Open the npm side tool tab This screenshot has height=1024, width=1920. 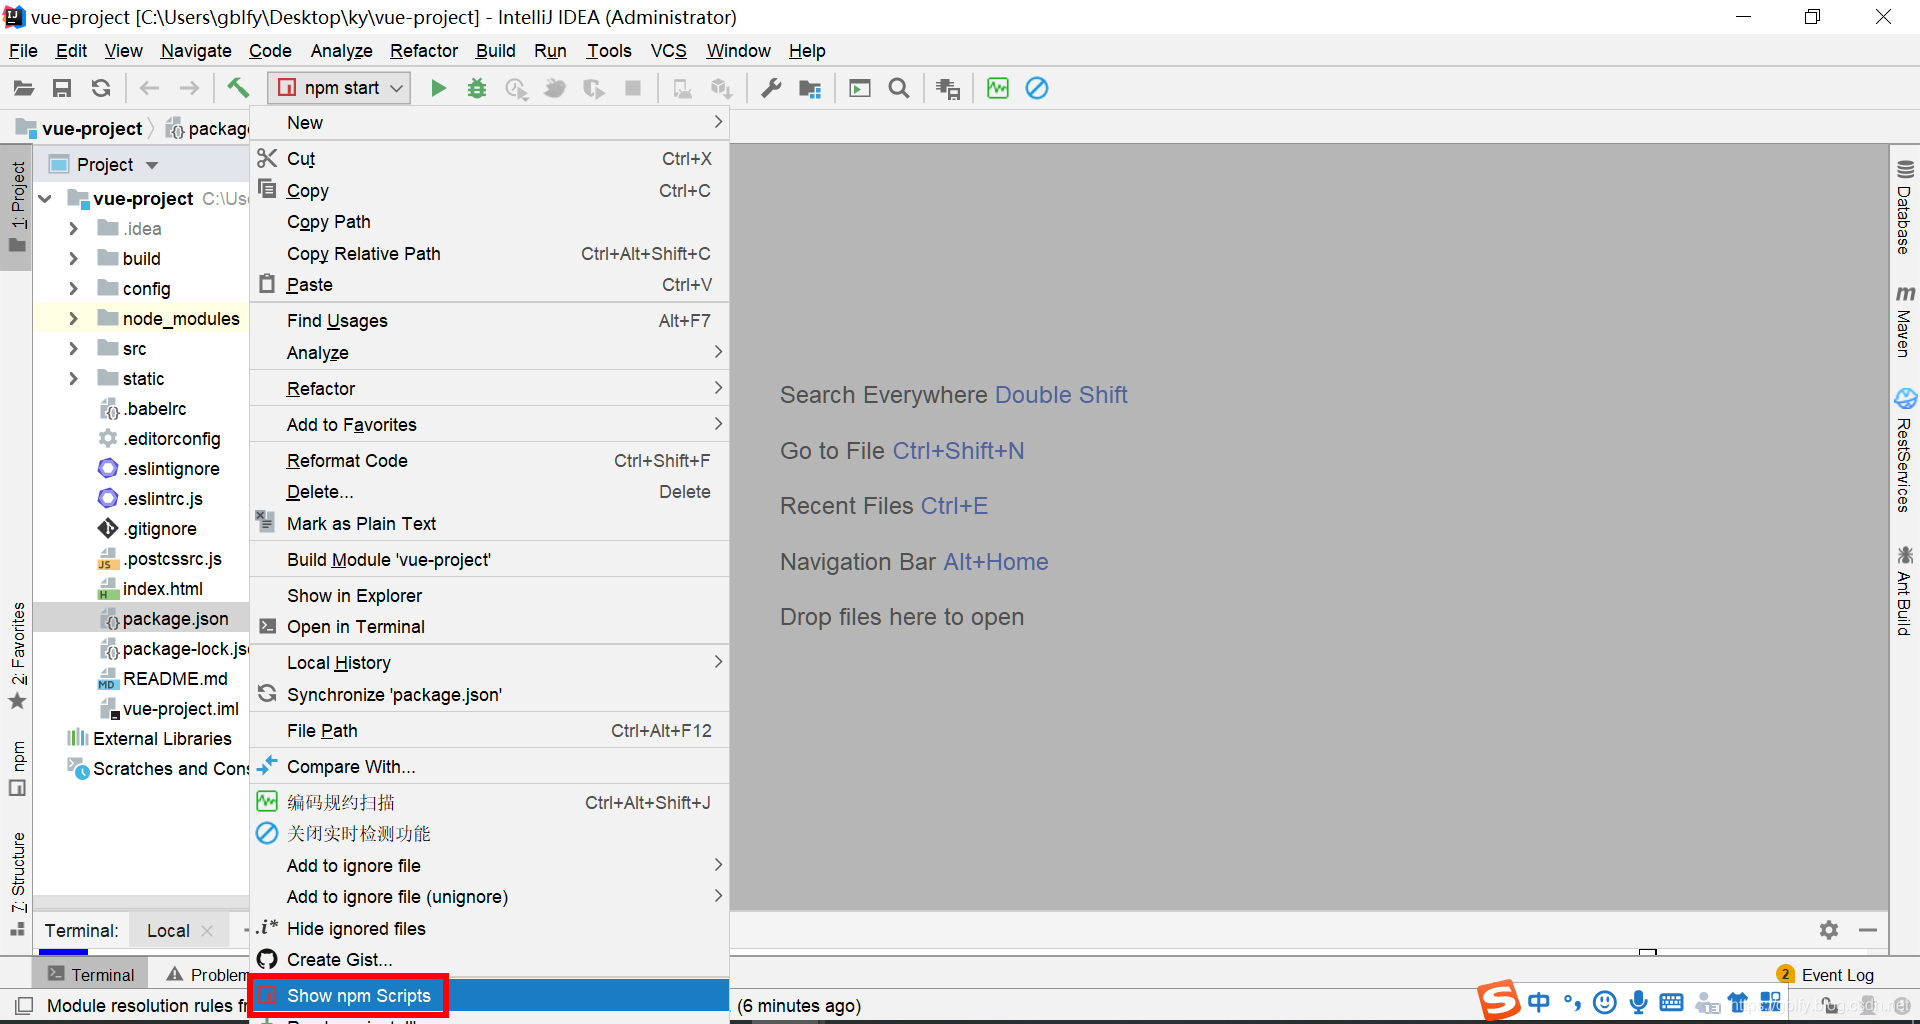[17, 768]
